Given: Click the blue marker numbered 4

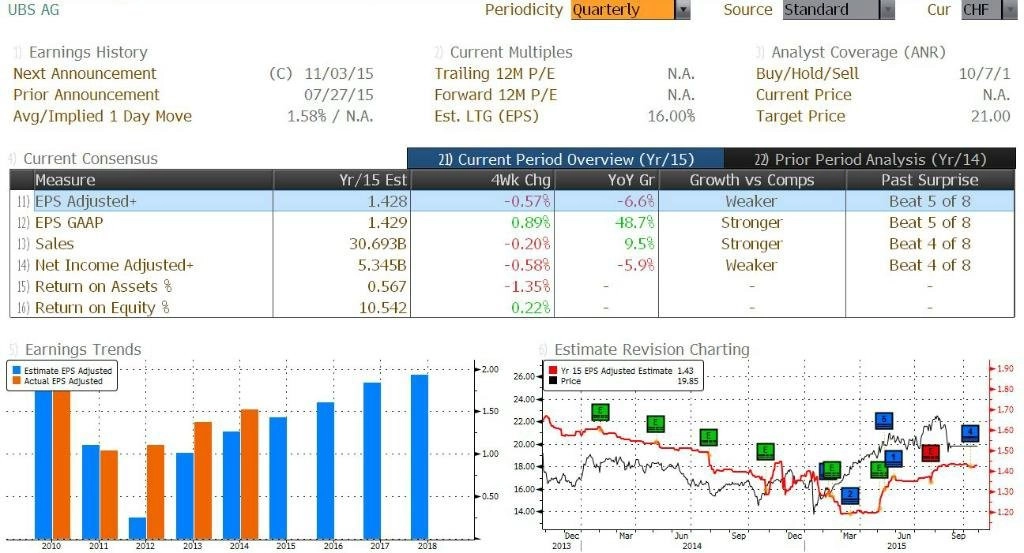Looking at the screenshot, I should click(970, 433).
